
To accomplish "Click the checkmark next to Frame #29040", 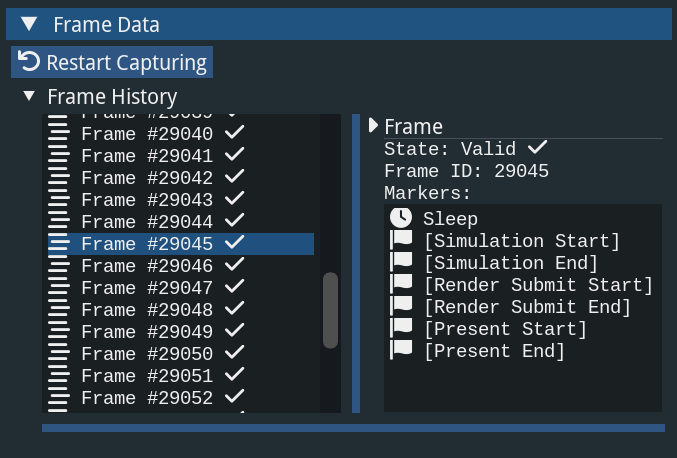I will pos(235,134).
